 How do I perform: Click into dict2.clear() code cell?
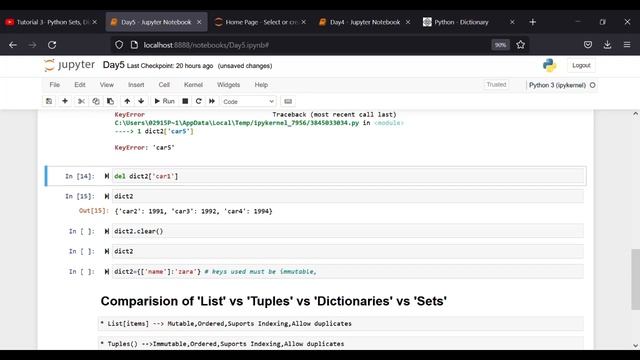(348, 231)
